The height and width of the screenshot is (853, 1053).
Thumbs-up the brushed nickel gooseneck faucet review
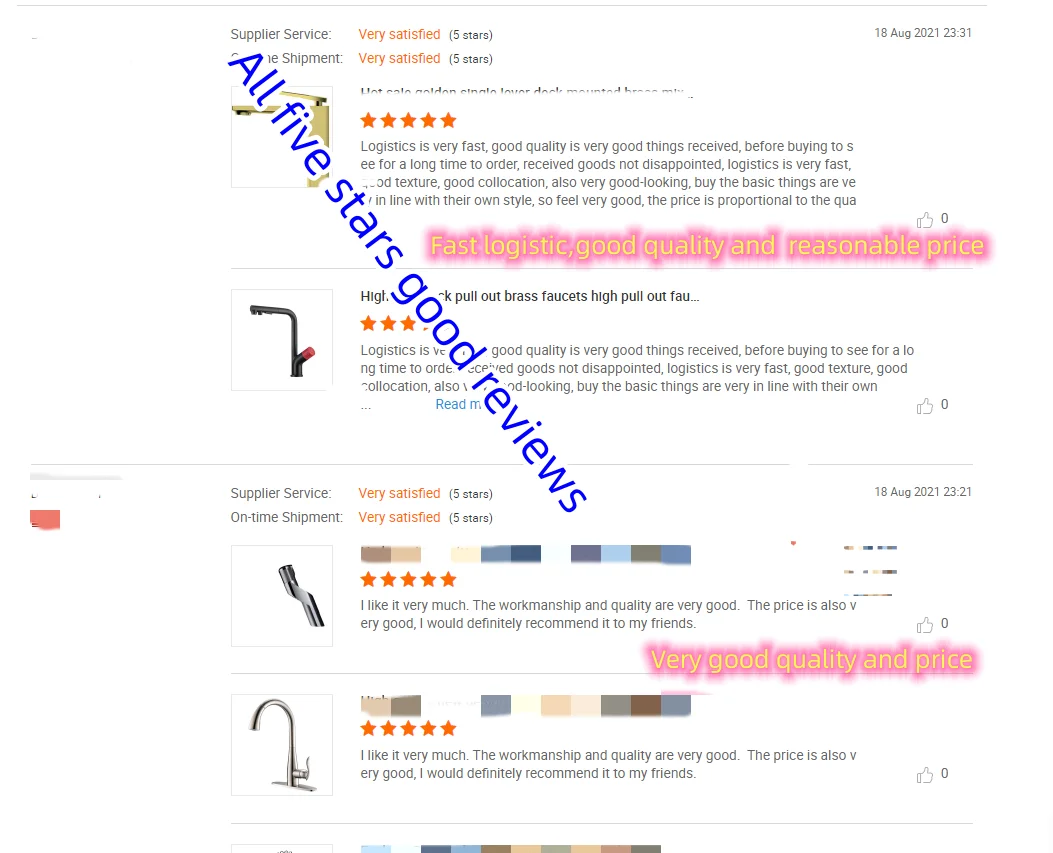tap(925, 774)
